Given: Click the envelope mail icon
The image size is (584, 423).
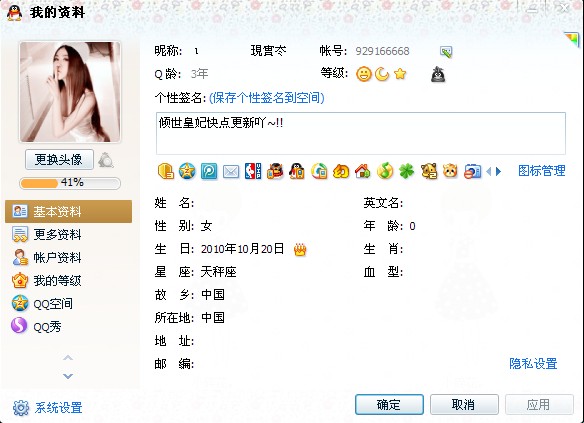Looking at the screenshot, I should click(x=231, y=172).
